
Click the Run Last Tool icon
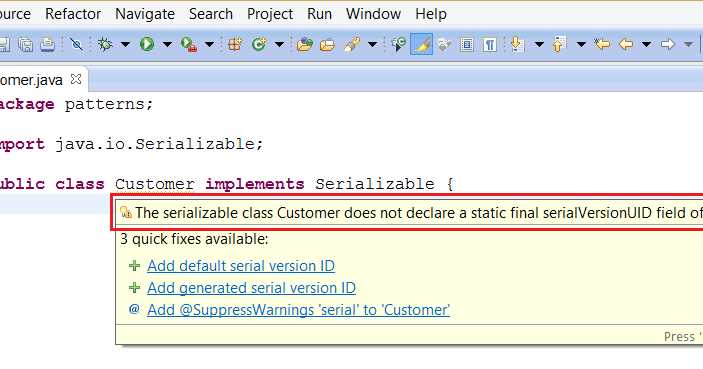(189, 44)
